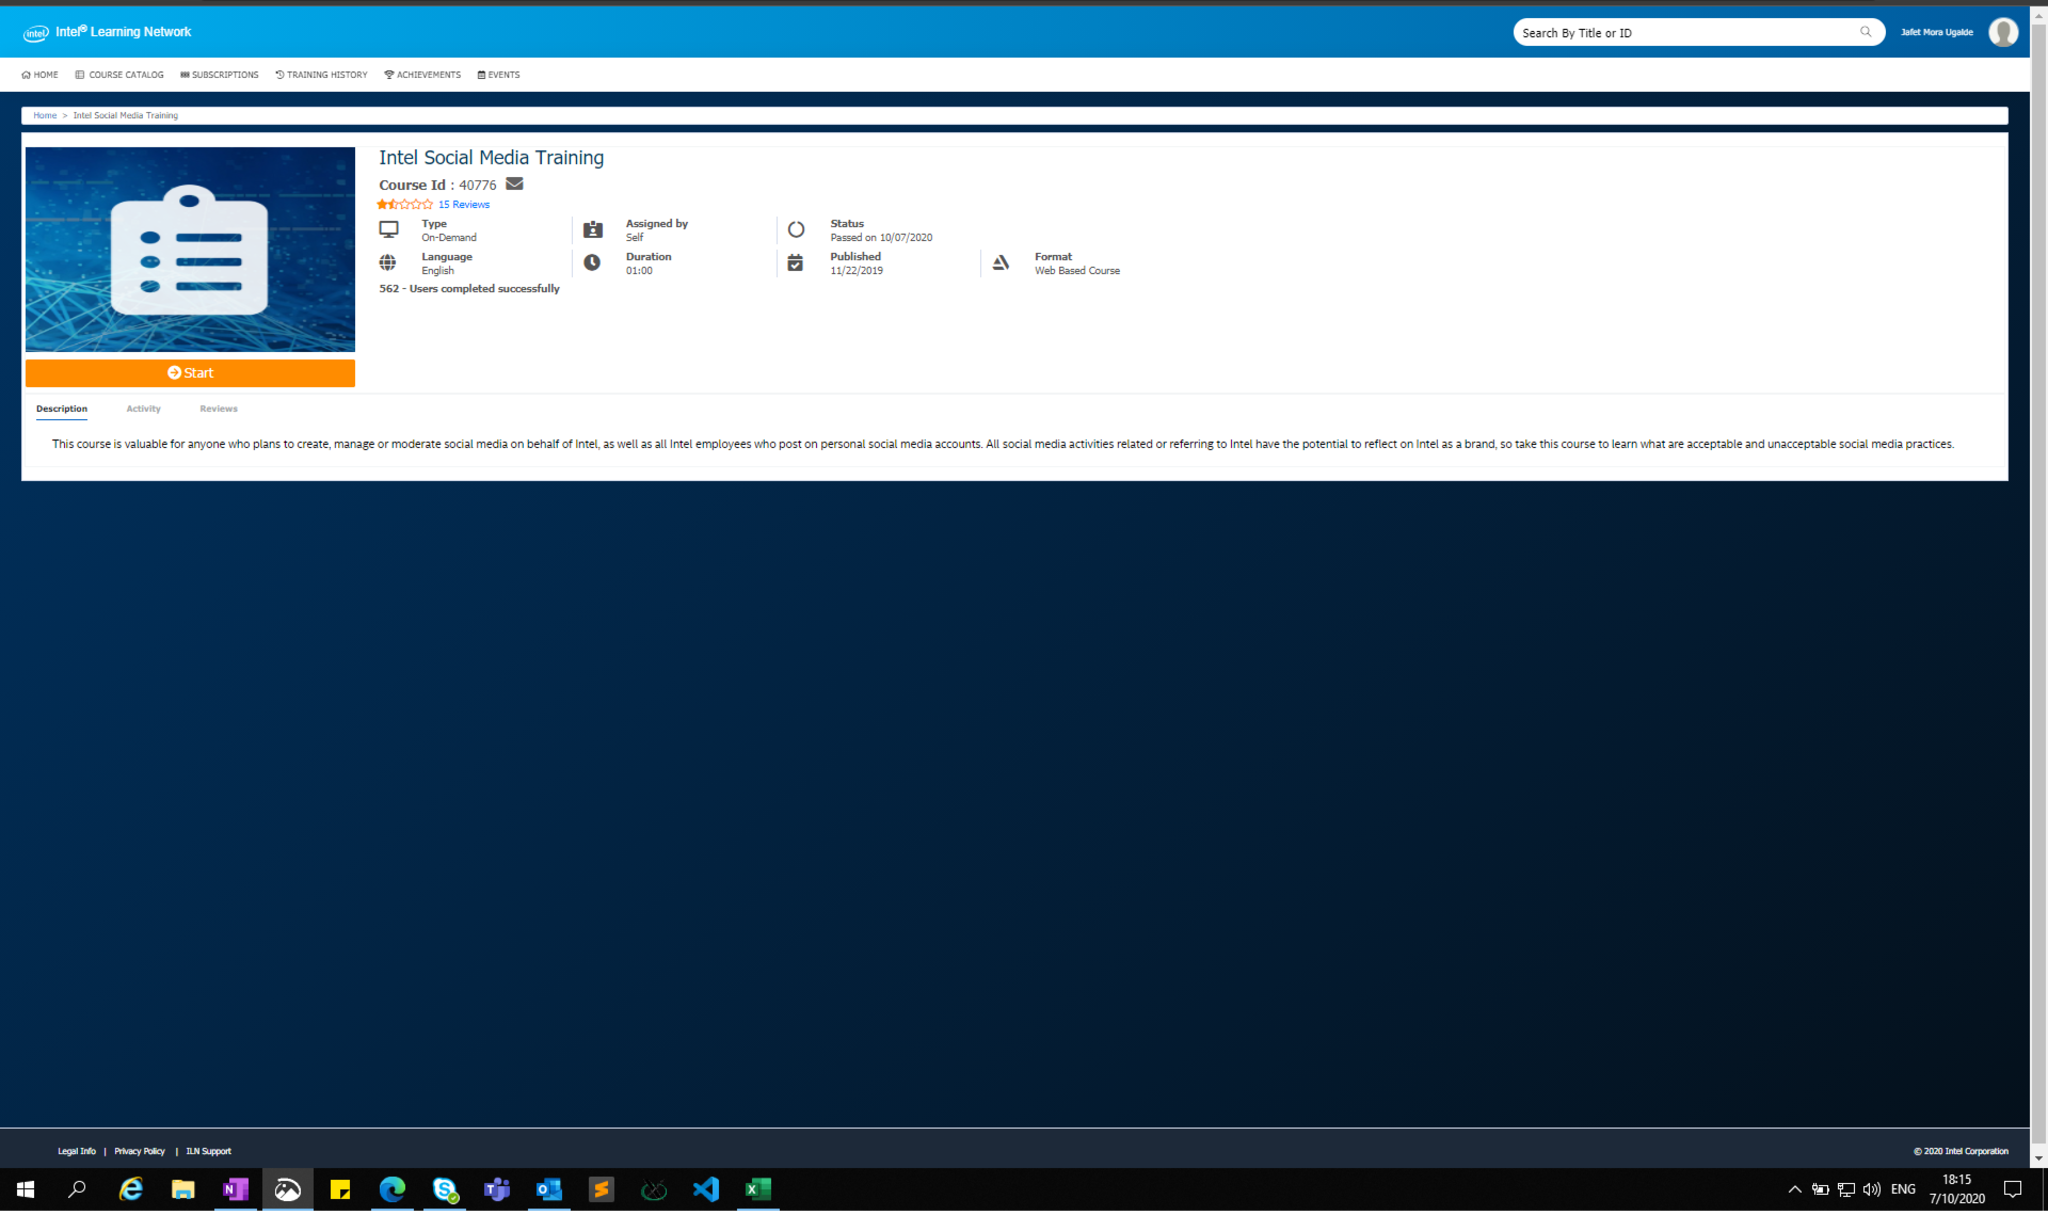The image size is (2048, 1231).
Task: Open the 15 Reviews link
Action: pyautogui.click(x=464, y=204)
